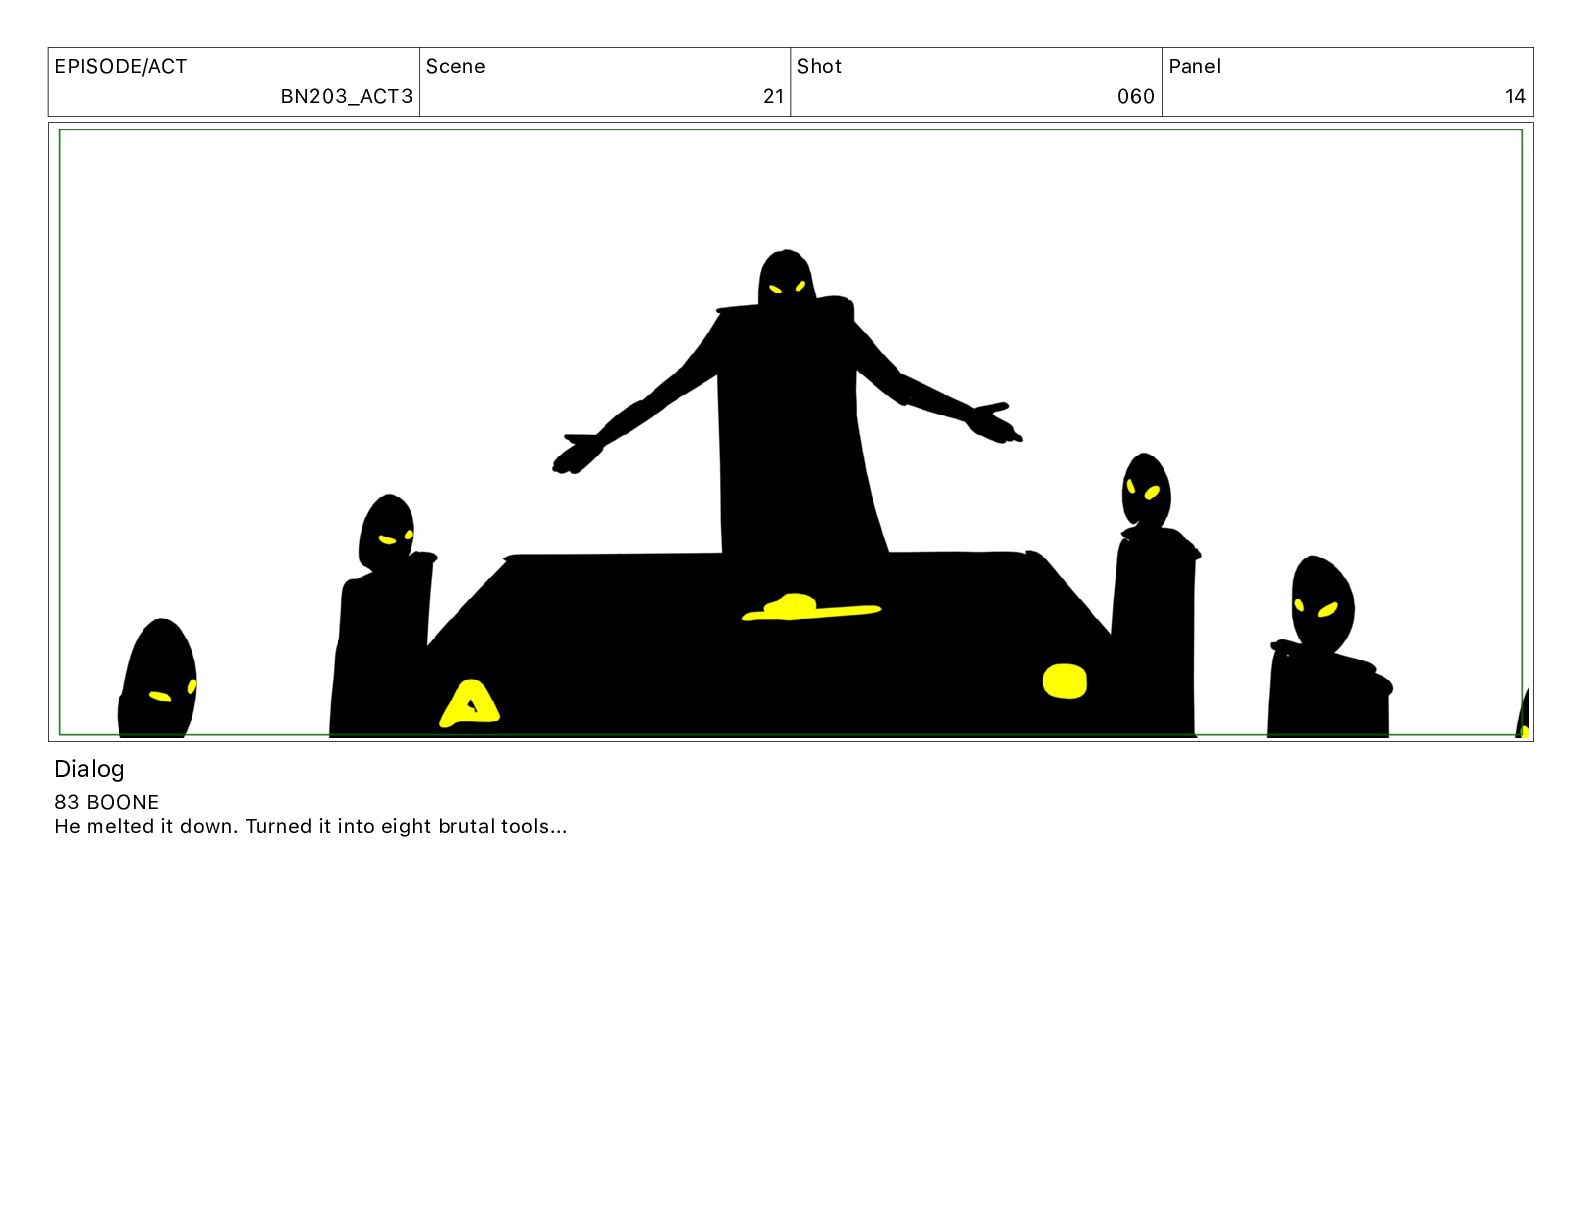Select the 83 BOONE speaker line
Viewport: 1584px width, 1224px height.
pos(106,802)
